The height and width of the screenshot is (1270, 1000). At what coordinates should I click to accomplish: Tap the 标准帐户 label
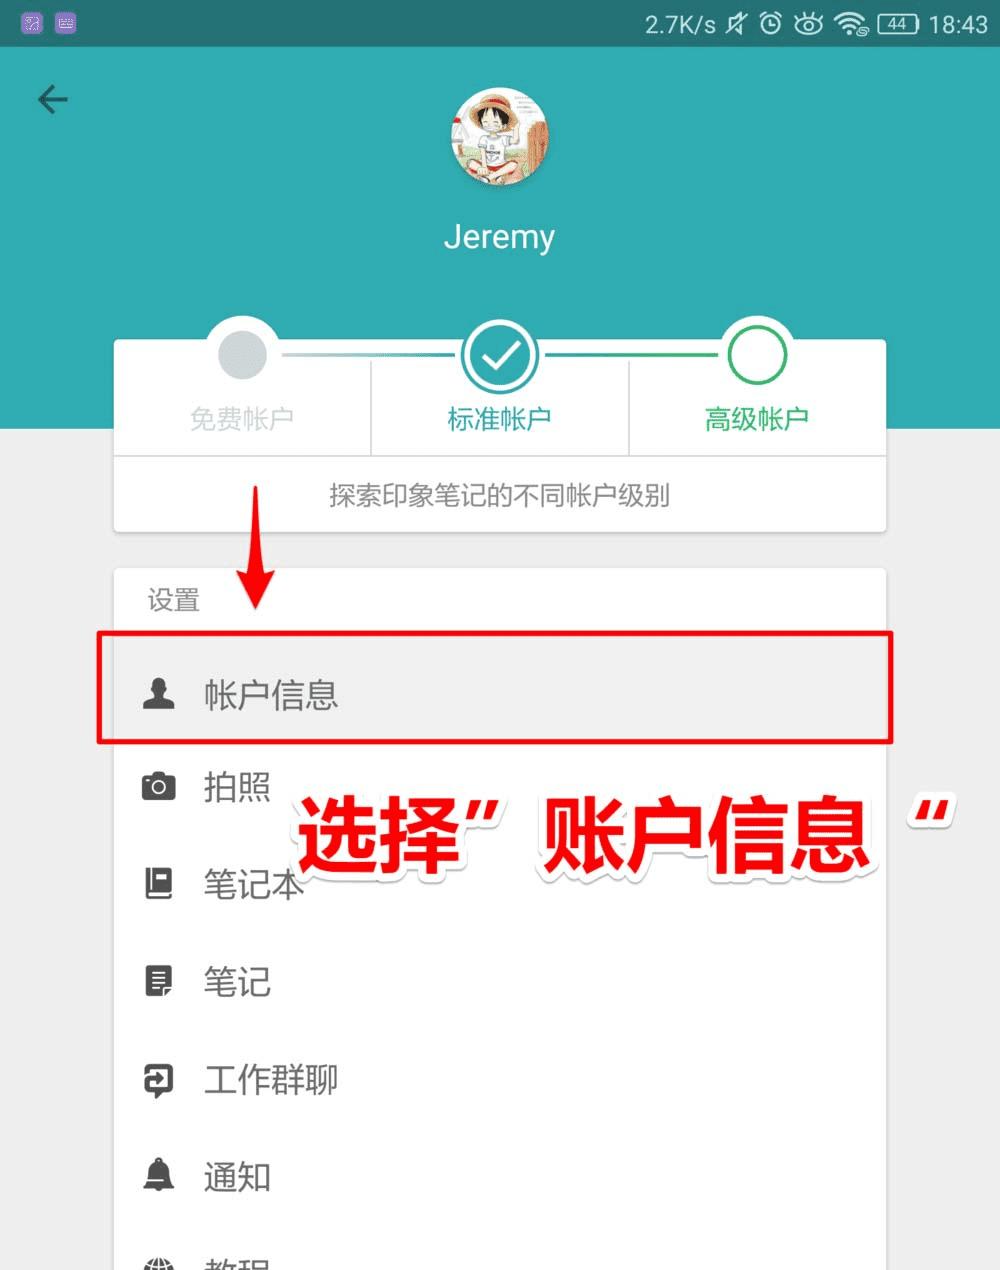click(x=499, y=419)
